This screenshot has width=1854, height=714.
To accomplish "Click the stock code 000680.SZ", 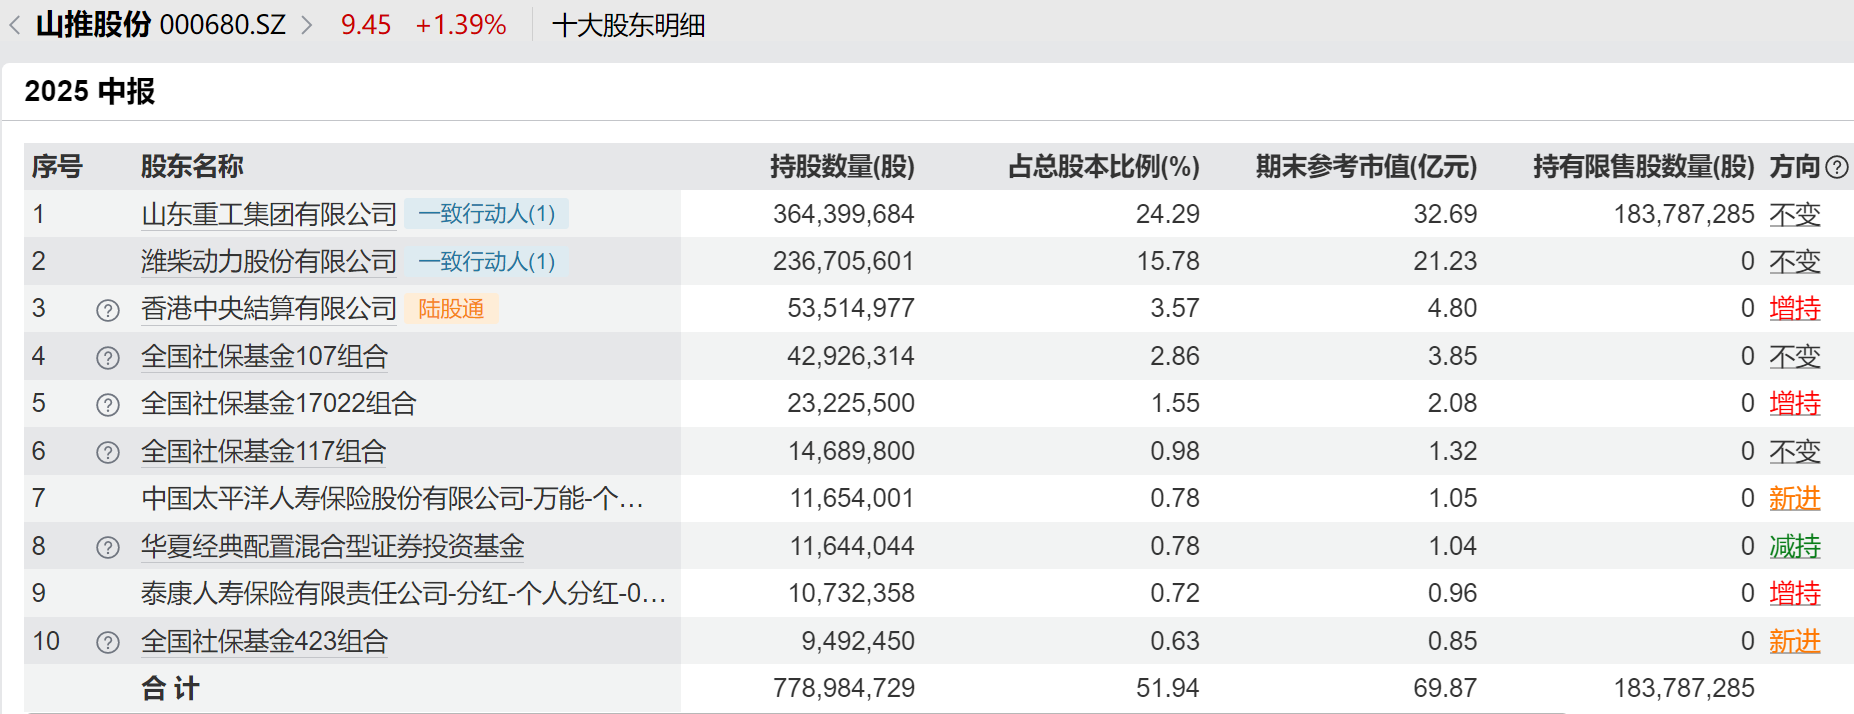I will point(223,25).
